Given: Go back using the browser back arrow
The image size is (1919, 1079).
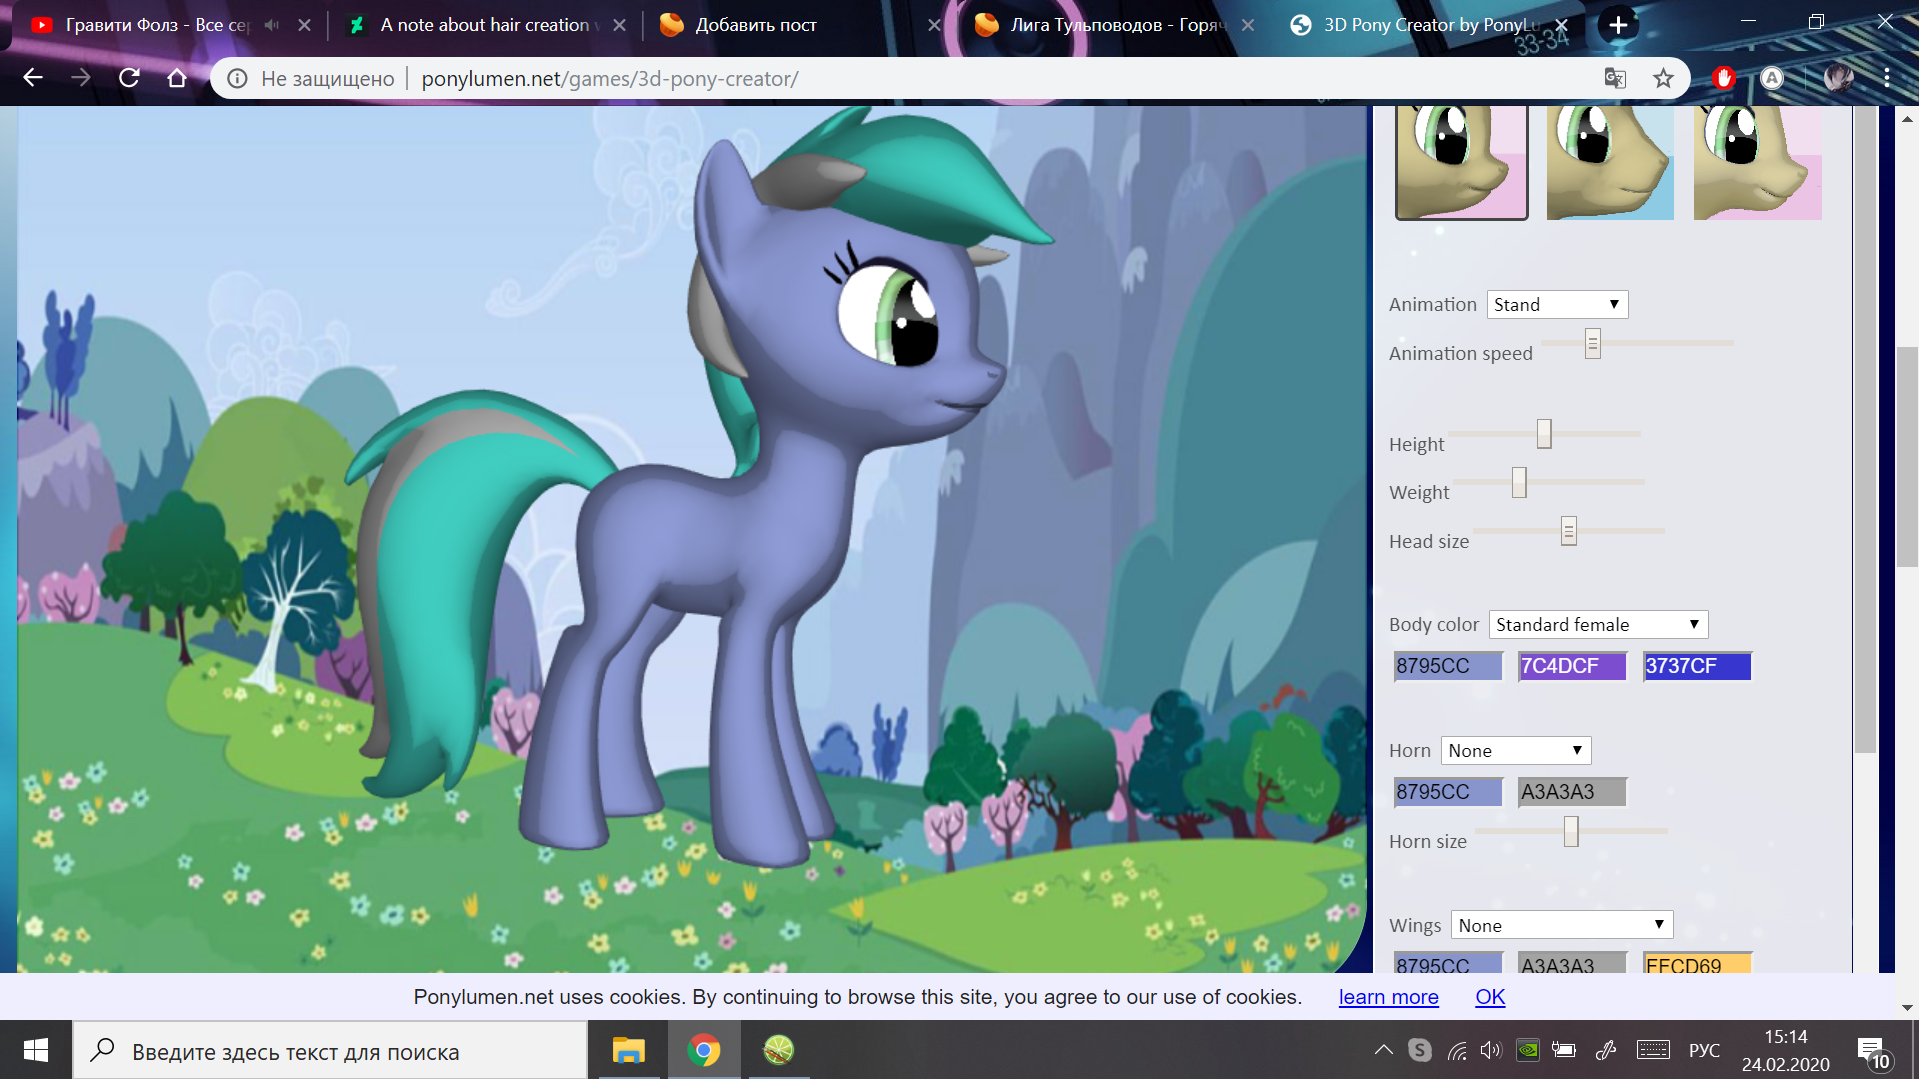Looking at the screenshot, I should pyautogui.click(x=33, y=78).
